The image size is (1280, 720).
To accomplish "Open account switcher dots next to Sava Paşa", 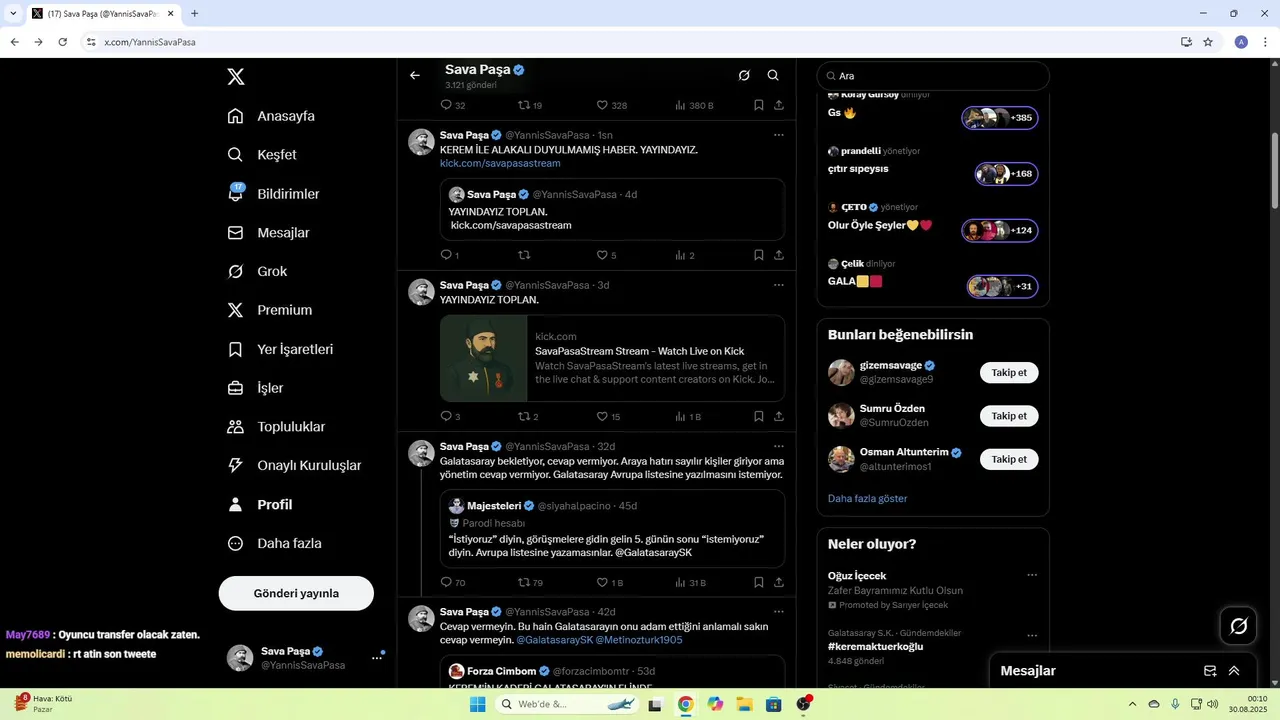I will coord(377,657).
